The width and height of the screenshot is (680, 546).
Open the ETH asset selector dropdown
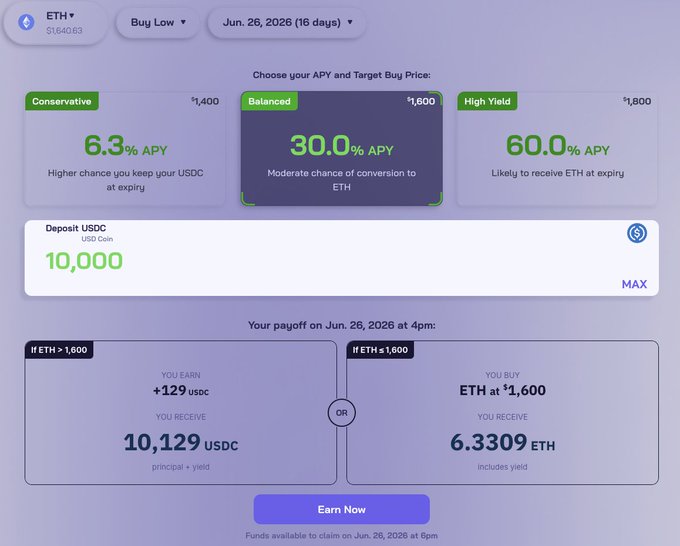(x=56, y=23)
